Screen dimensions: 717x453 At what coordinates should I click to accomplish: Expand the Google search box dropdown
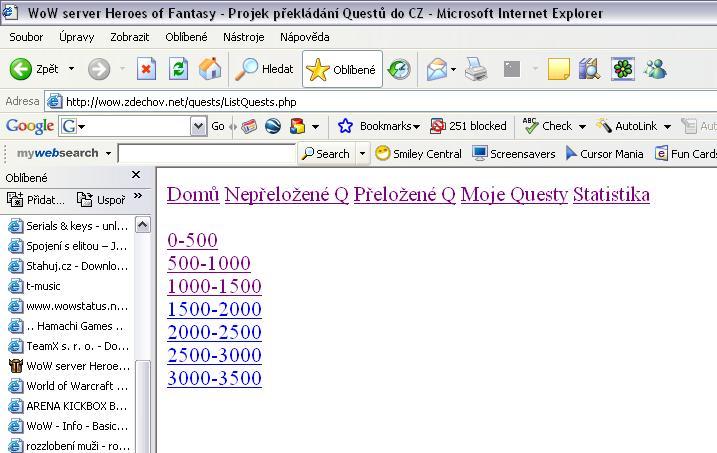point(198,127)
